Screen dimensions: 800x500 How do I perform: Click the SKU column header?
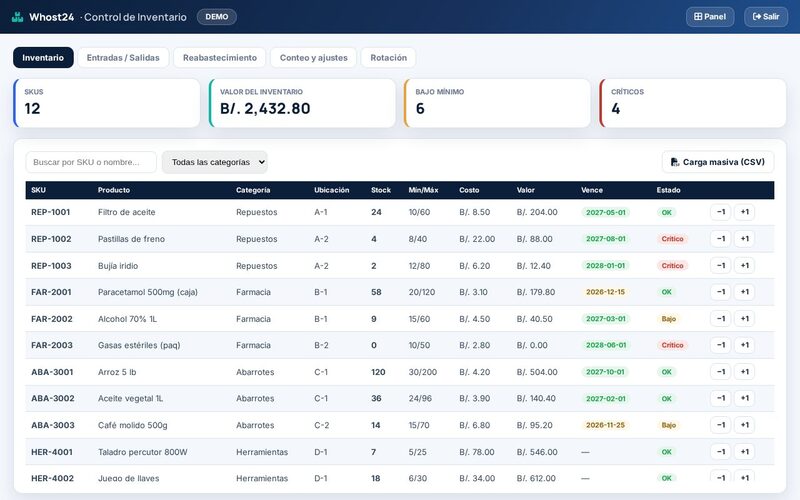click(x=38, y=190)
